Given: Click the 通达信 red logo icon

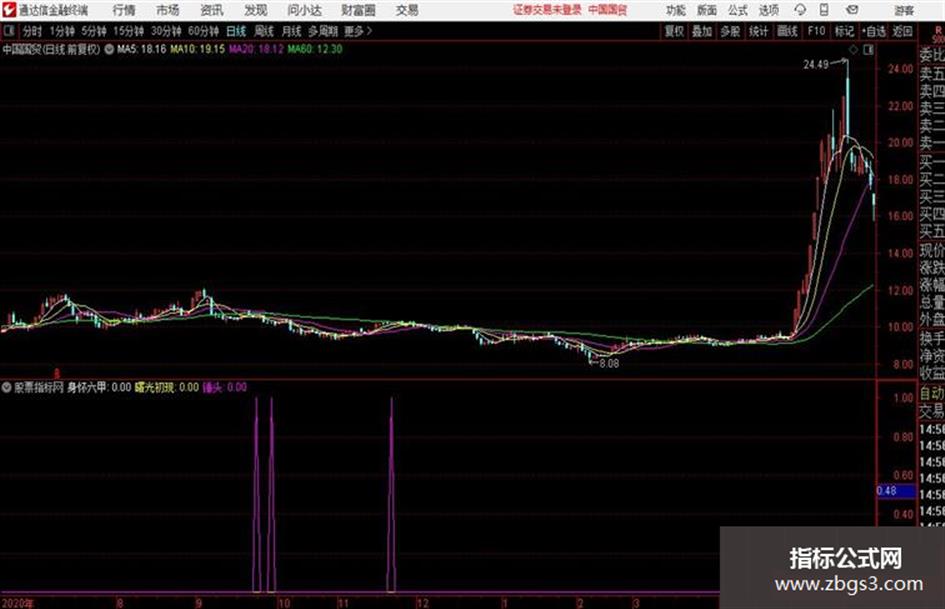Looking at the screenshot, I should coord(9,10).
